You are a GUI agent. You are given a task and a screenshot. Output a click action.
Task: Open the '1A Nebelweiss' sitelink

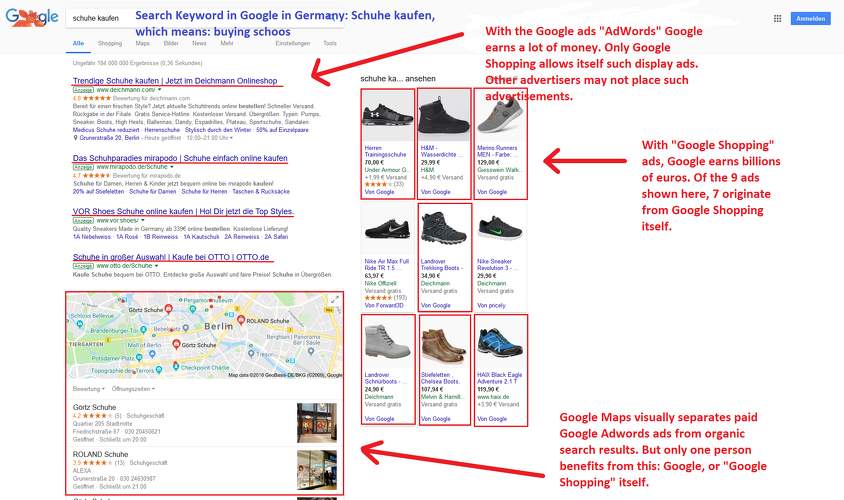pos(92,236)
